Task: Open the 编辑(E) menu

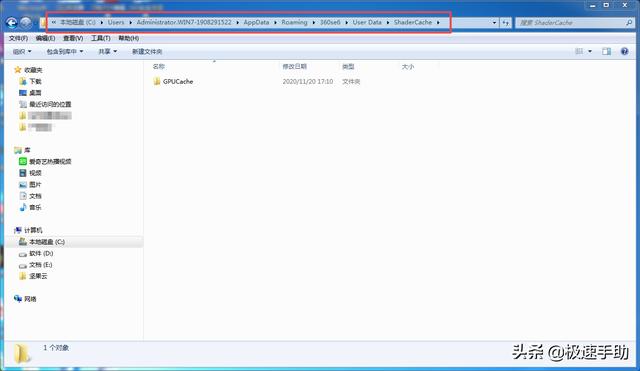Action: pyautogui.click(x=45, y=38)
